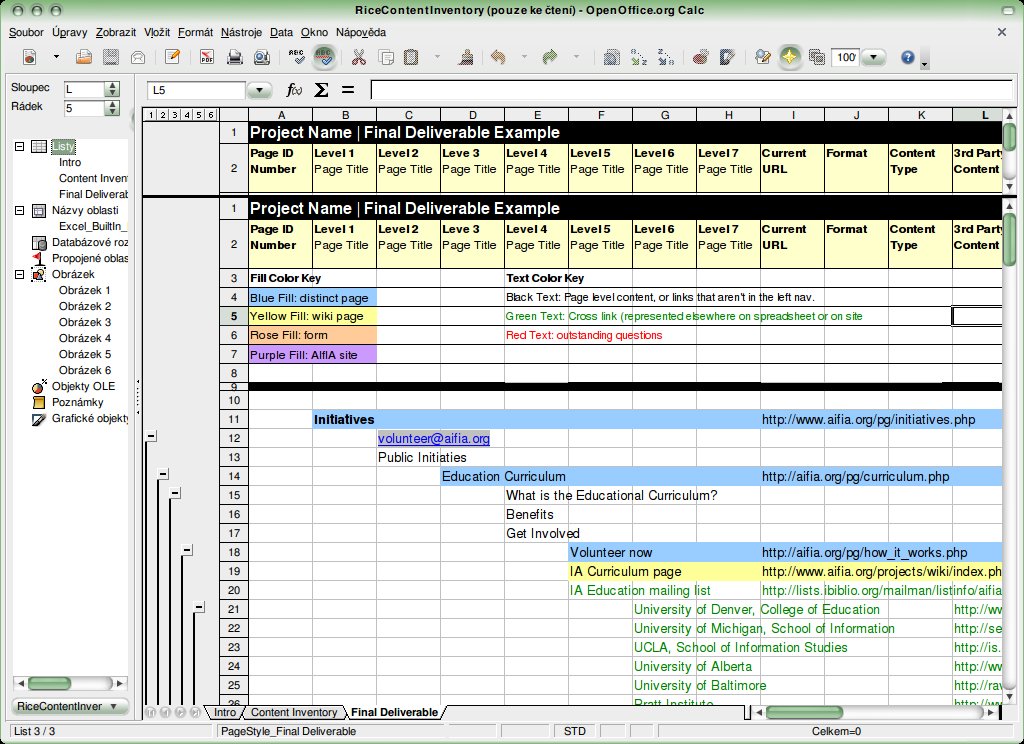Open the Soubor menu
Screen dimensions: 1024x744
tap(26, 32)
